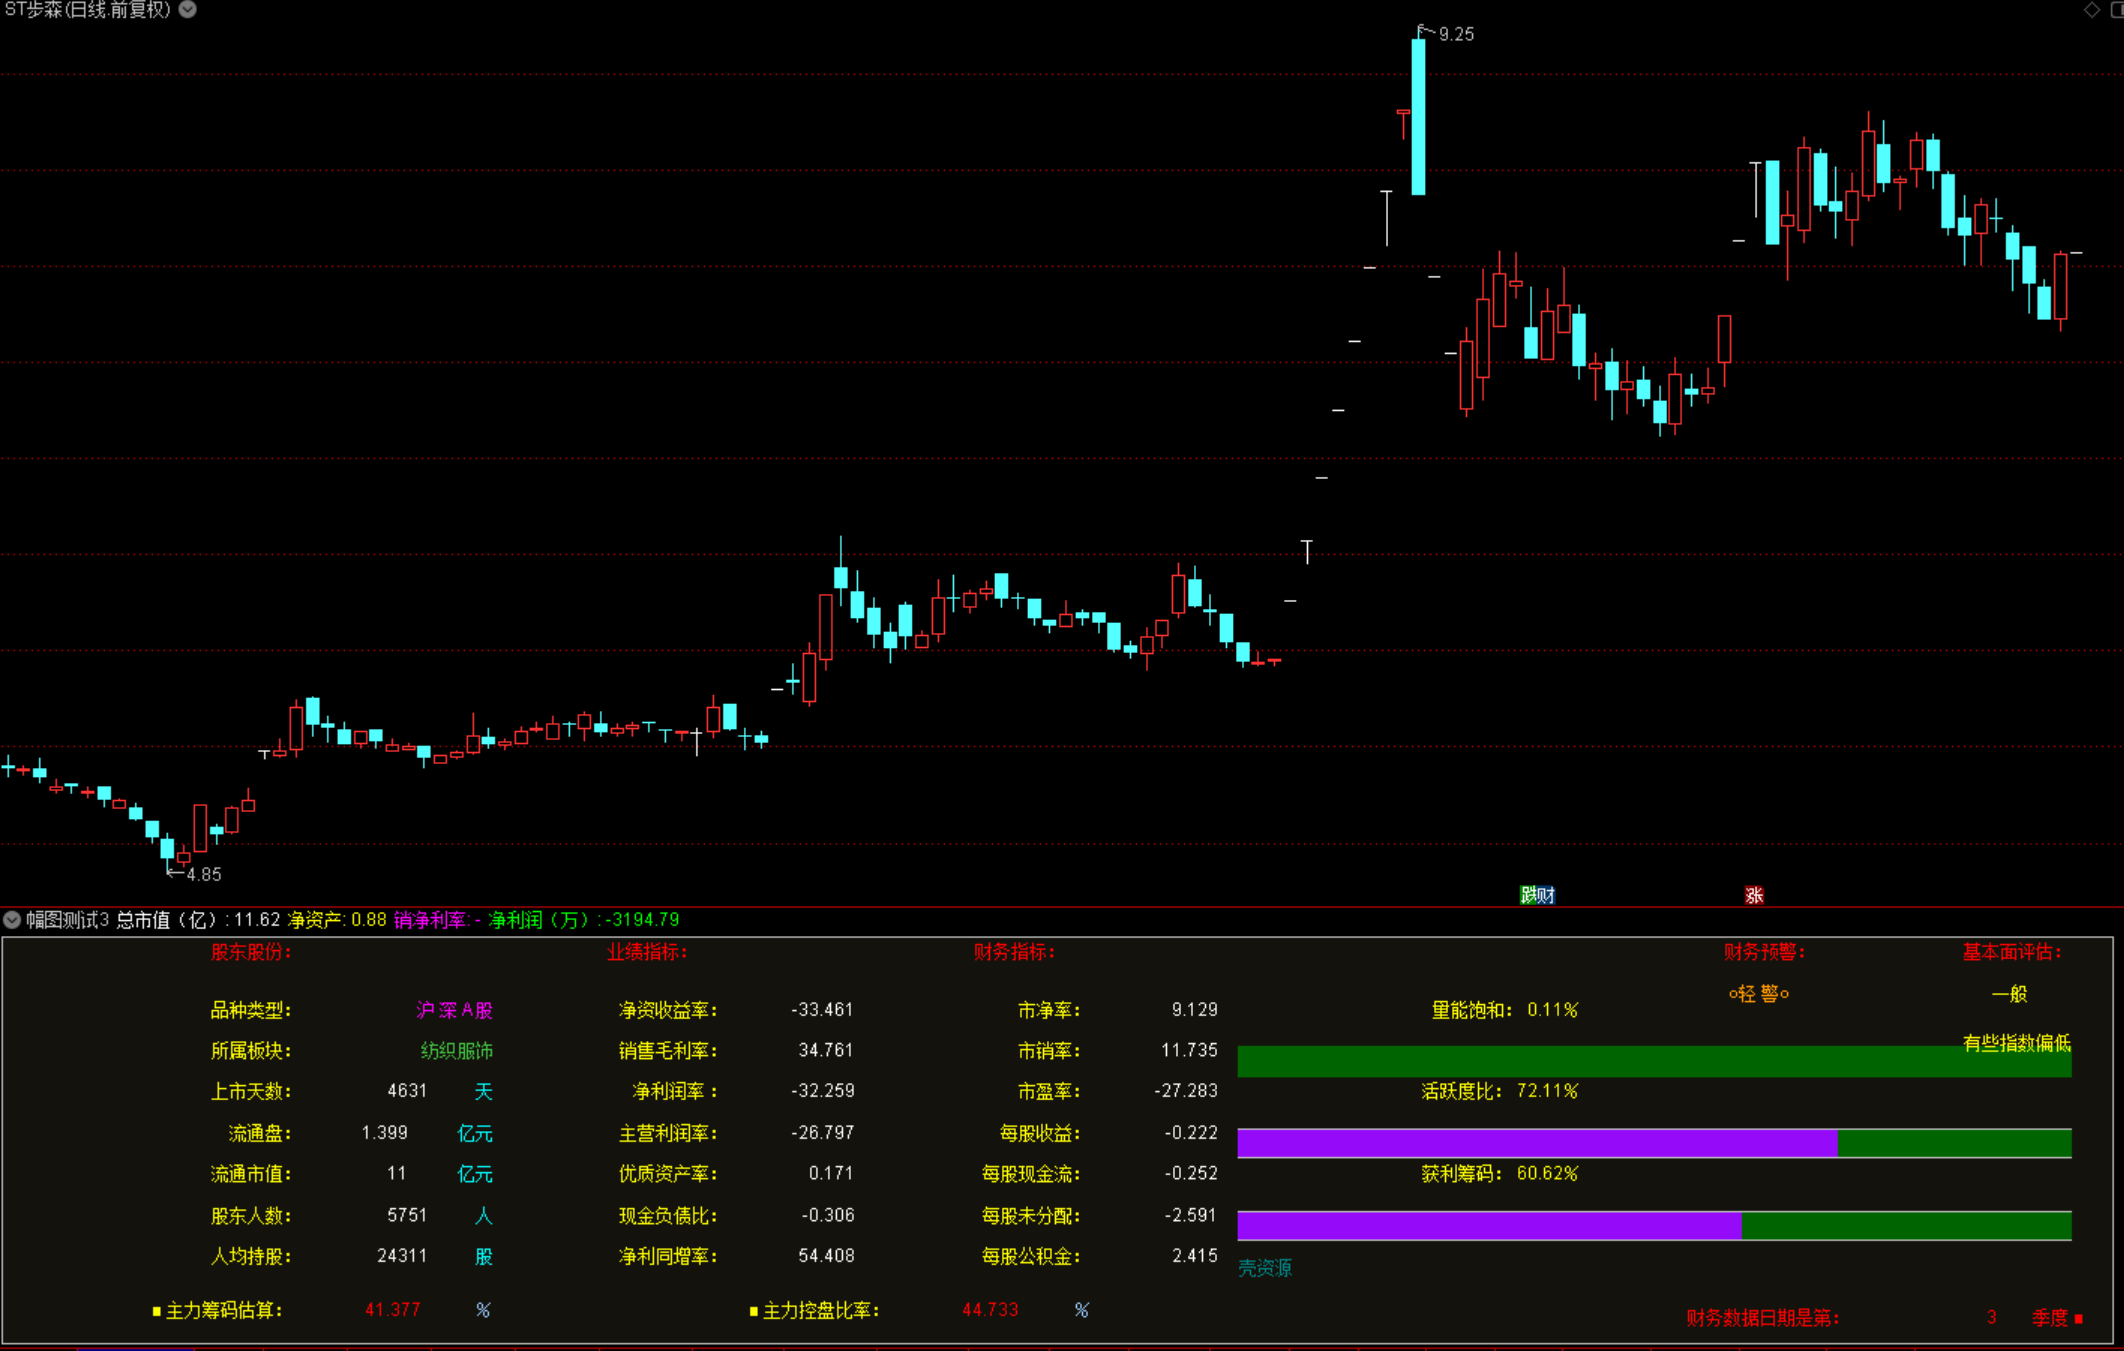Click the 9.25 high price label
This screenshot has height=1351, width=2124.
[1456, 35]
